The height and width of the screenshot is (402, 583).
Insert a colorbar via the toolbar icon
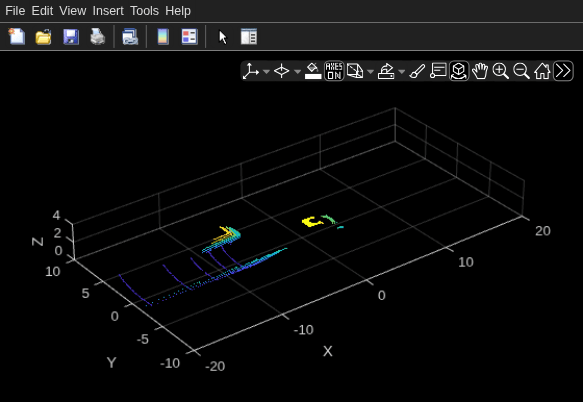pyautogui.click(x=163, y=36)
